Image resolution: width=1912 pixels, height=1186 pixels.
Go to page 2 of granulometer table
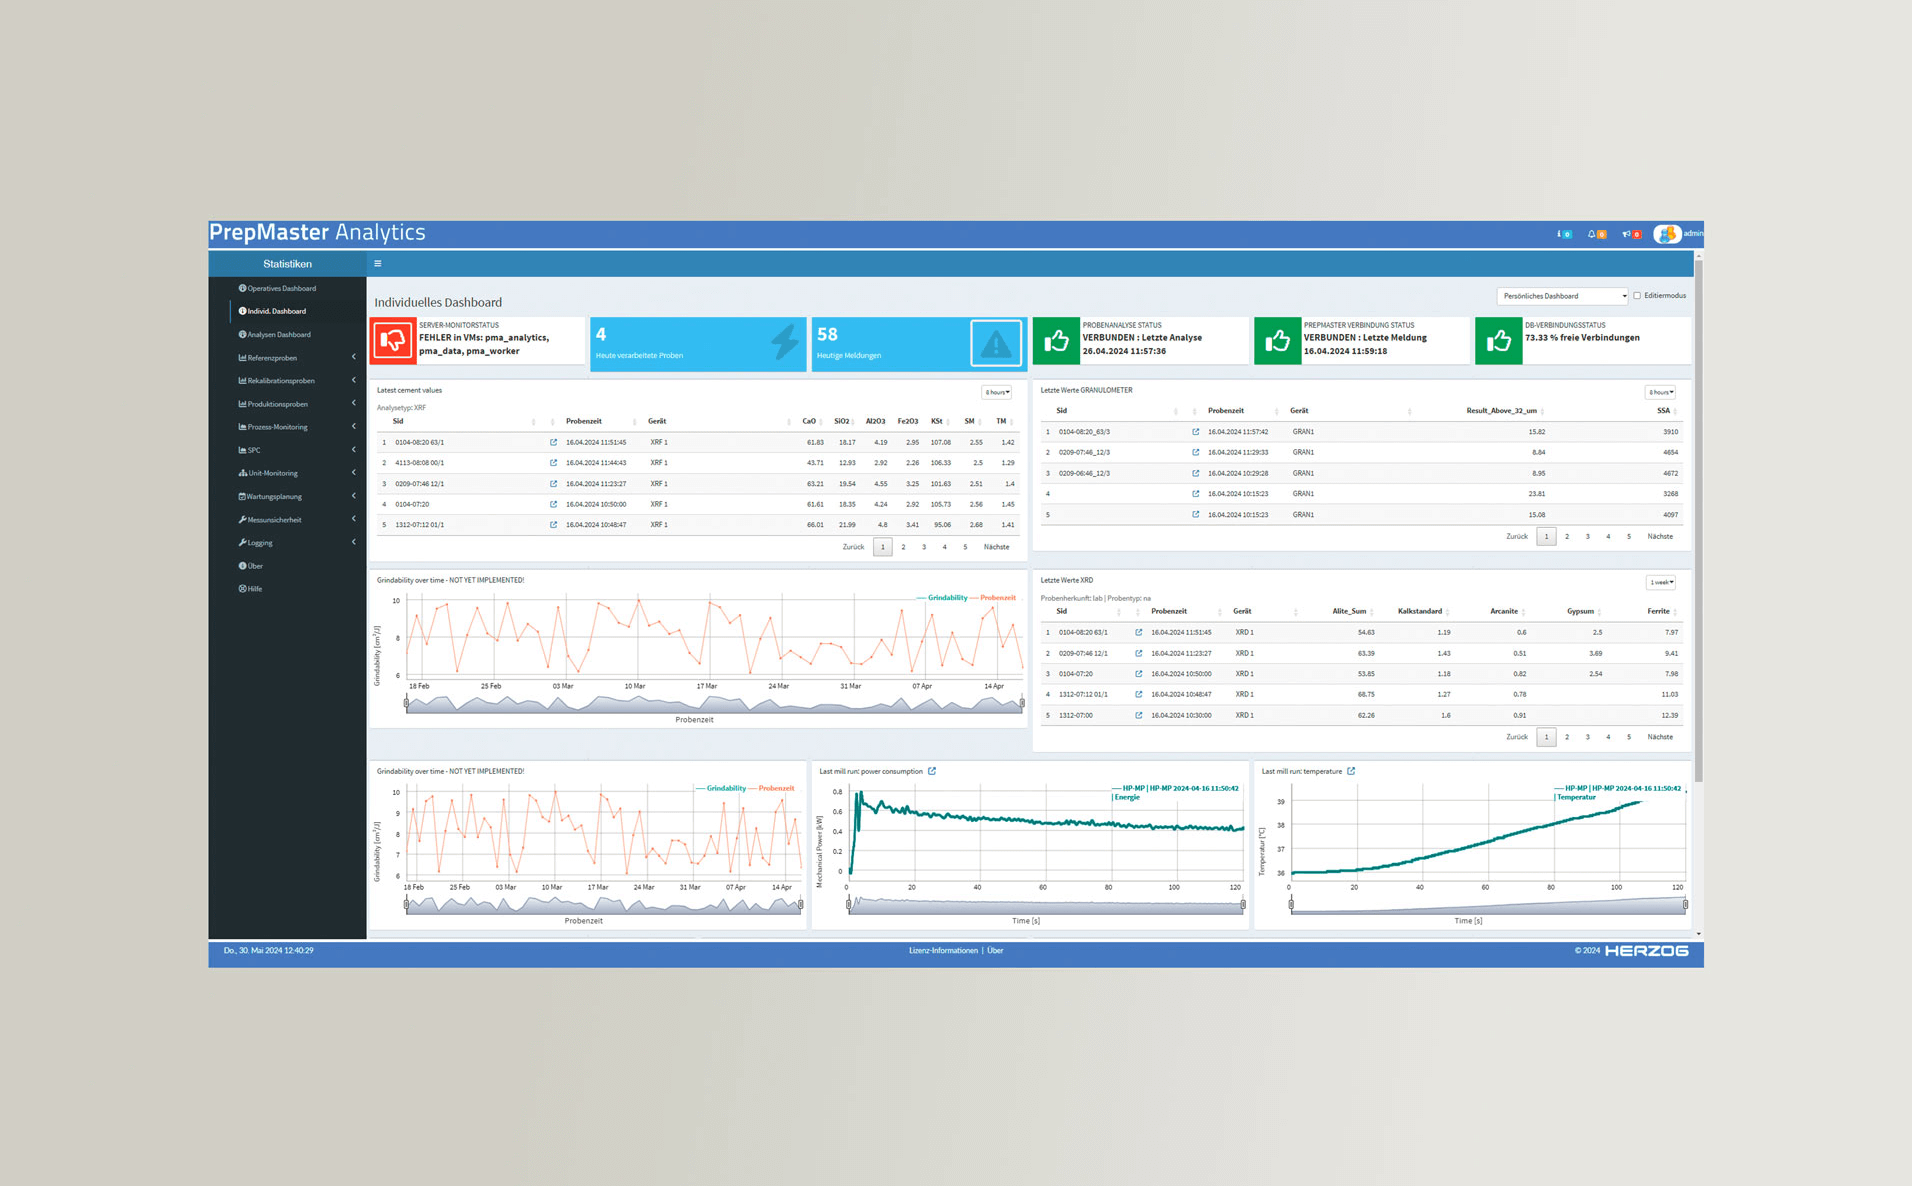coord(1567,537)
